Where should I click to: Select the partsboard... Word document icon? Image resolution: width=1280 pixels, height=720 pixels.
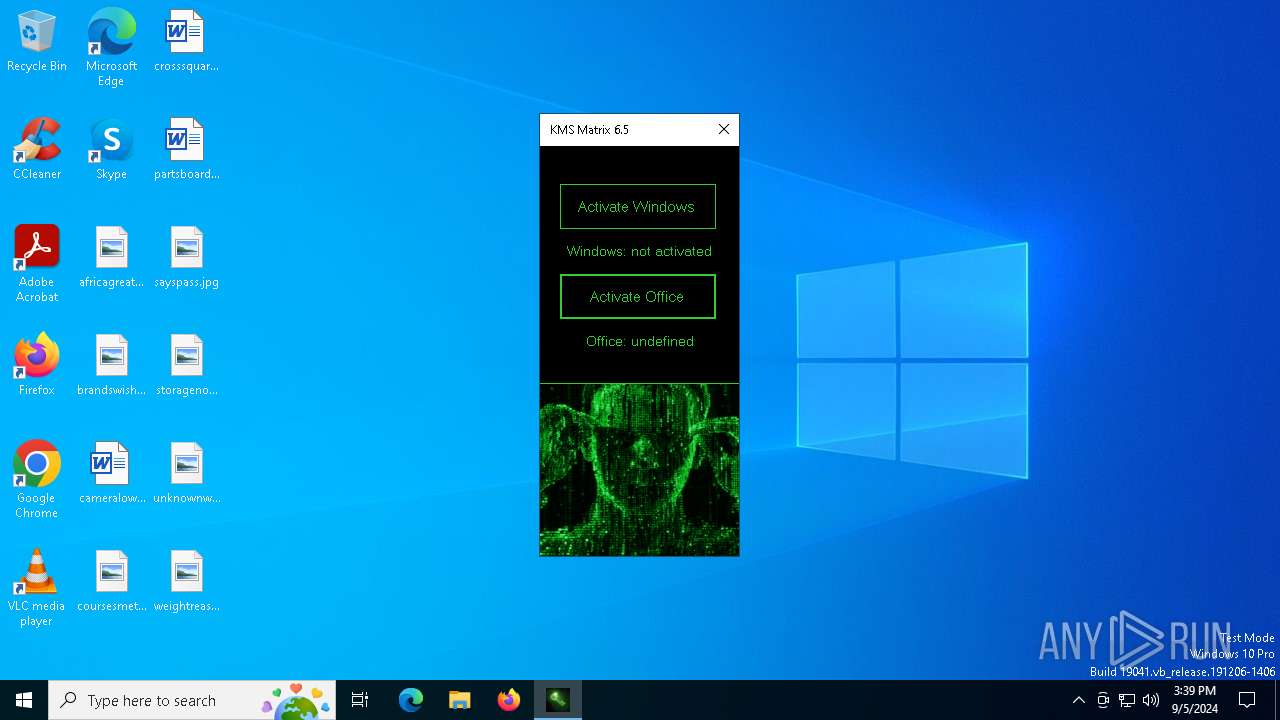[x=186, y=150]
